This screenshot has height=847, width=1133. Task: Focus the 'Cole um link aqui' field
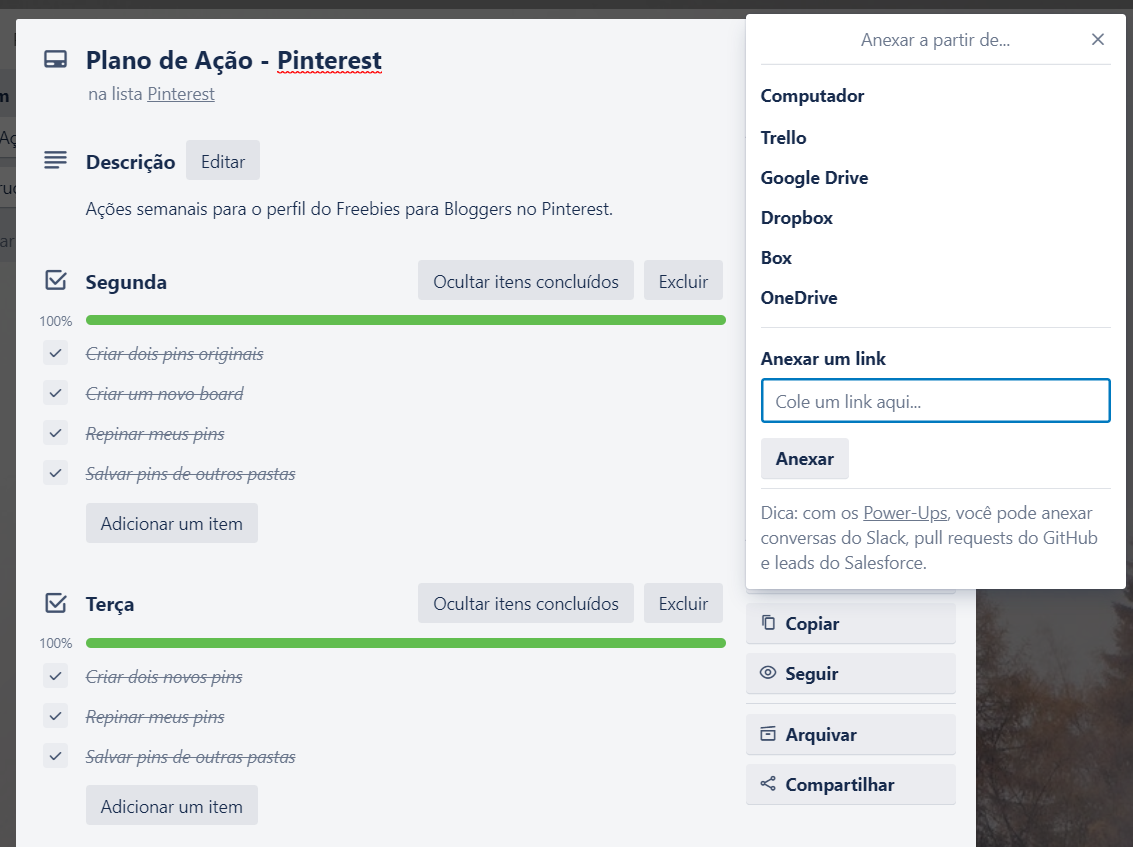(935, 400)
